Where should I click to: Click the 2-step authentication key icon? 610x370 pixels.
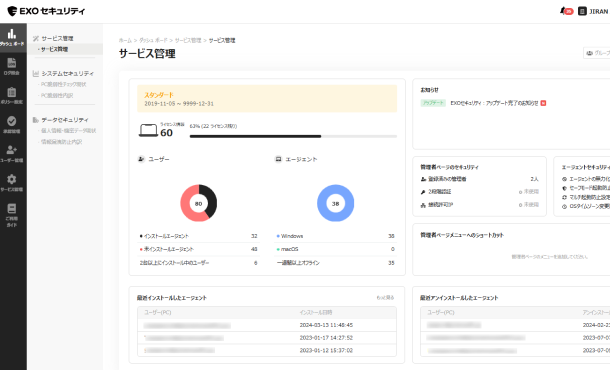click(x=423, y=192)
